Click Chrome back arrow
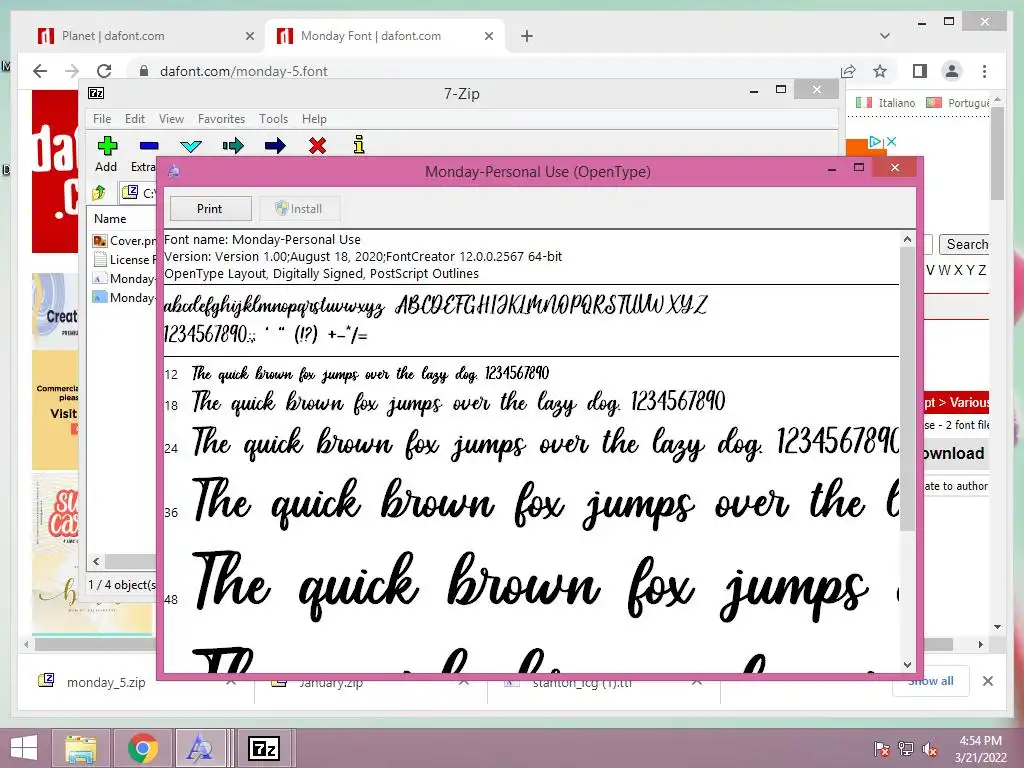This screenshot has height=768, width=1024. coord(40,71)
